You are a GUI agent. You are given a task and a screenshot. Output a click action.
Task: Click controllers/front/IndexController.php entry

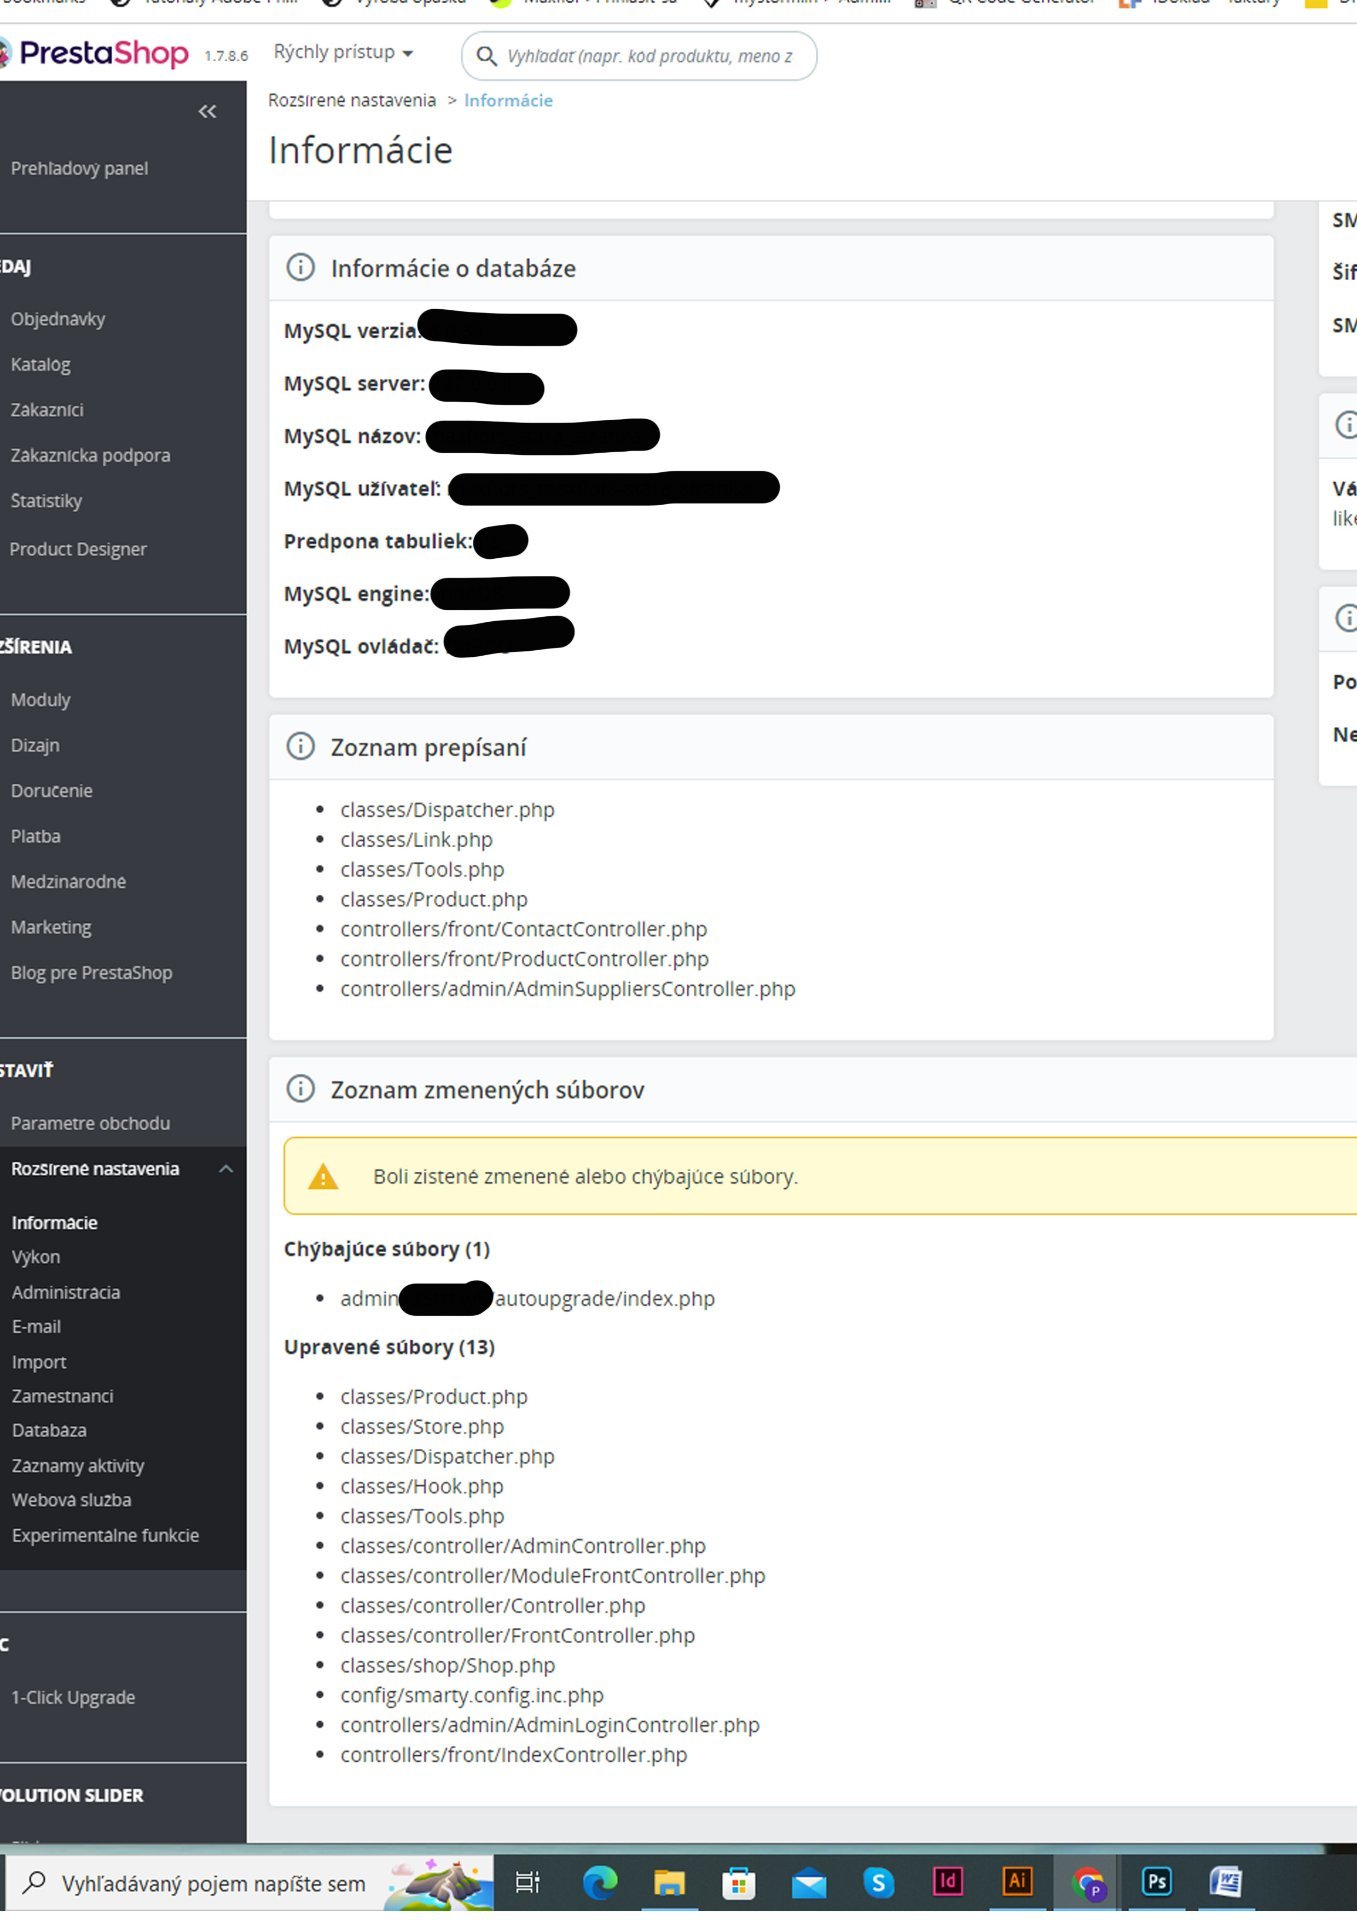pos(514,1755)
